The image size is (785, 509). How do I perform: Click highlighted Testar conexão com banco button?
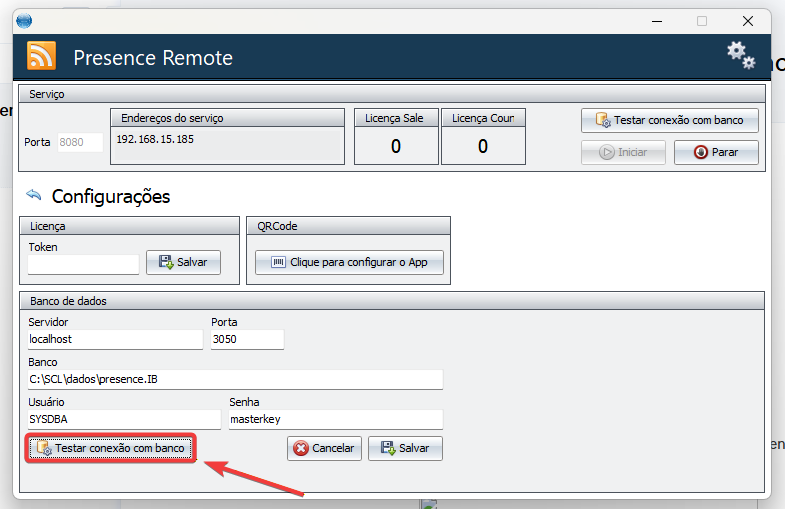click(x=110, y=449)
